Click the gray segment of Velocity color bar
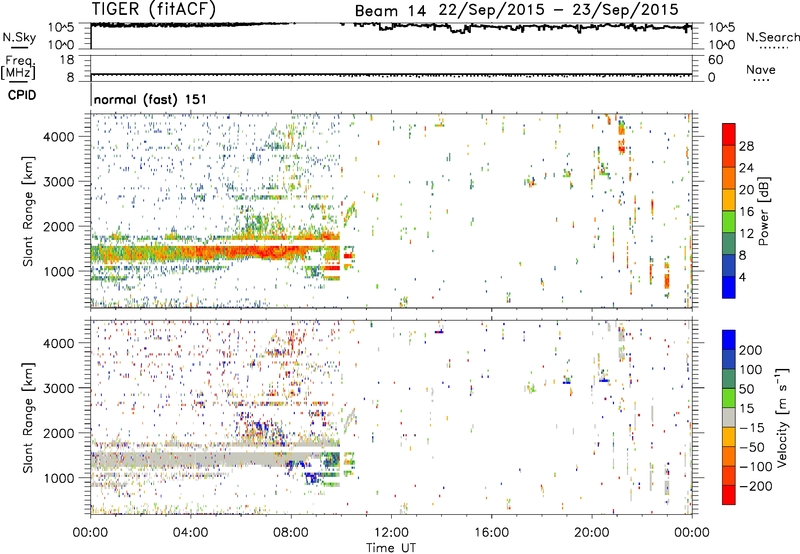800x554 pixels. tap(729, 418)
